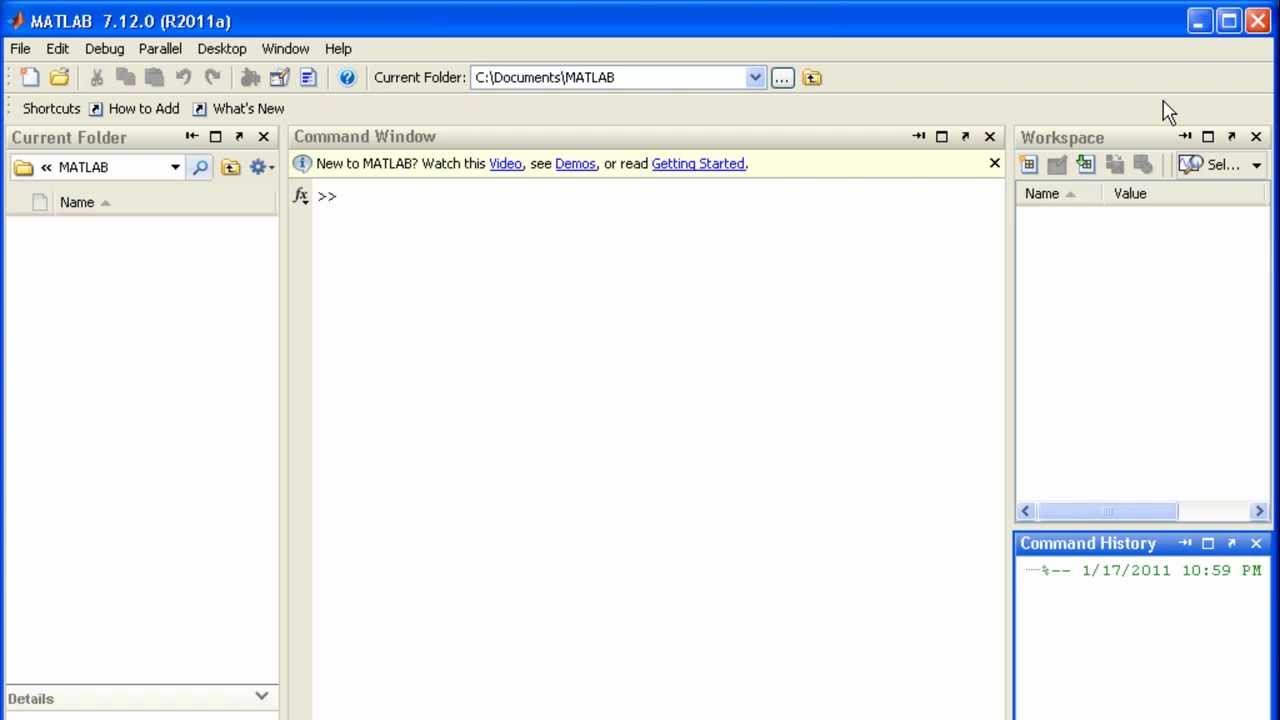
Task: Open the Help question mark icon
Action: pyautogui.click(x=347, y=77)
